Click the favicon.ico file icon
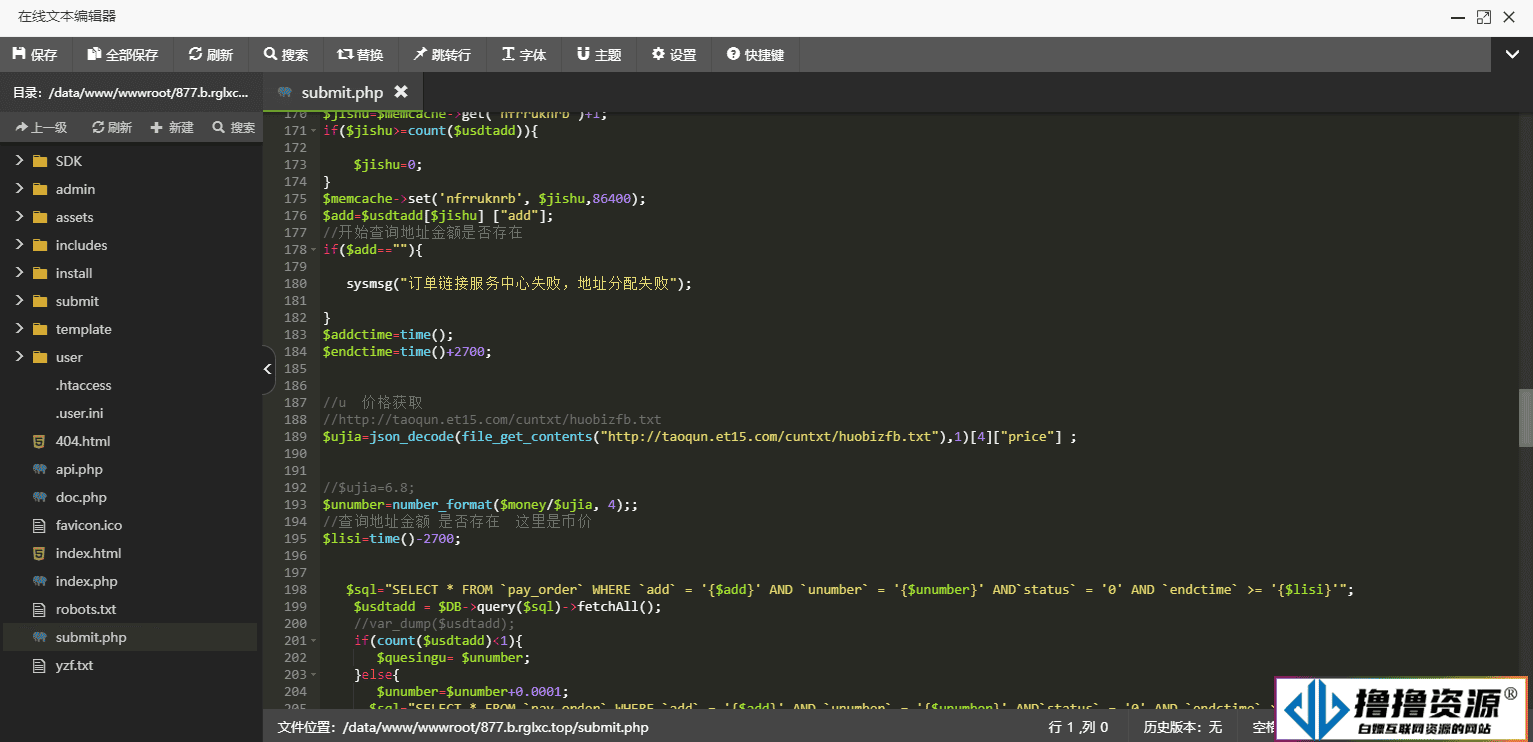Screen dimensions: 1533x742 tap(39, 525)
